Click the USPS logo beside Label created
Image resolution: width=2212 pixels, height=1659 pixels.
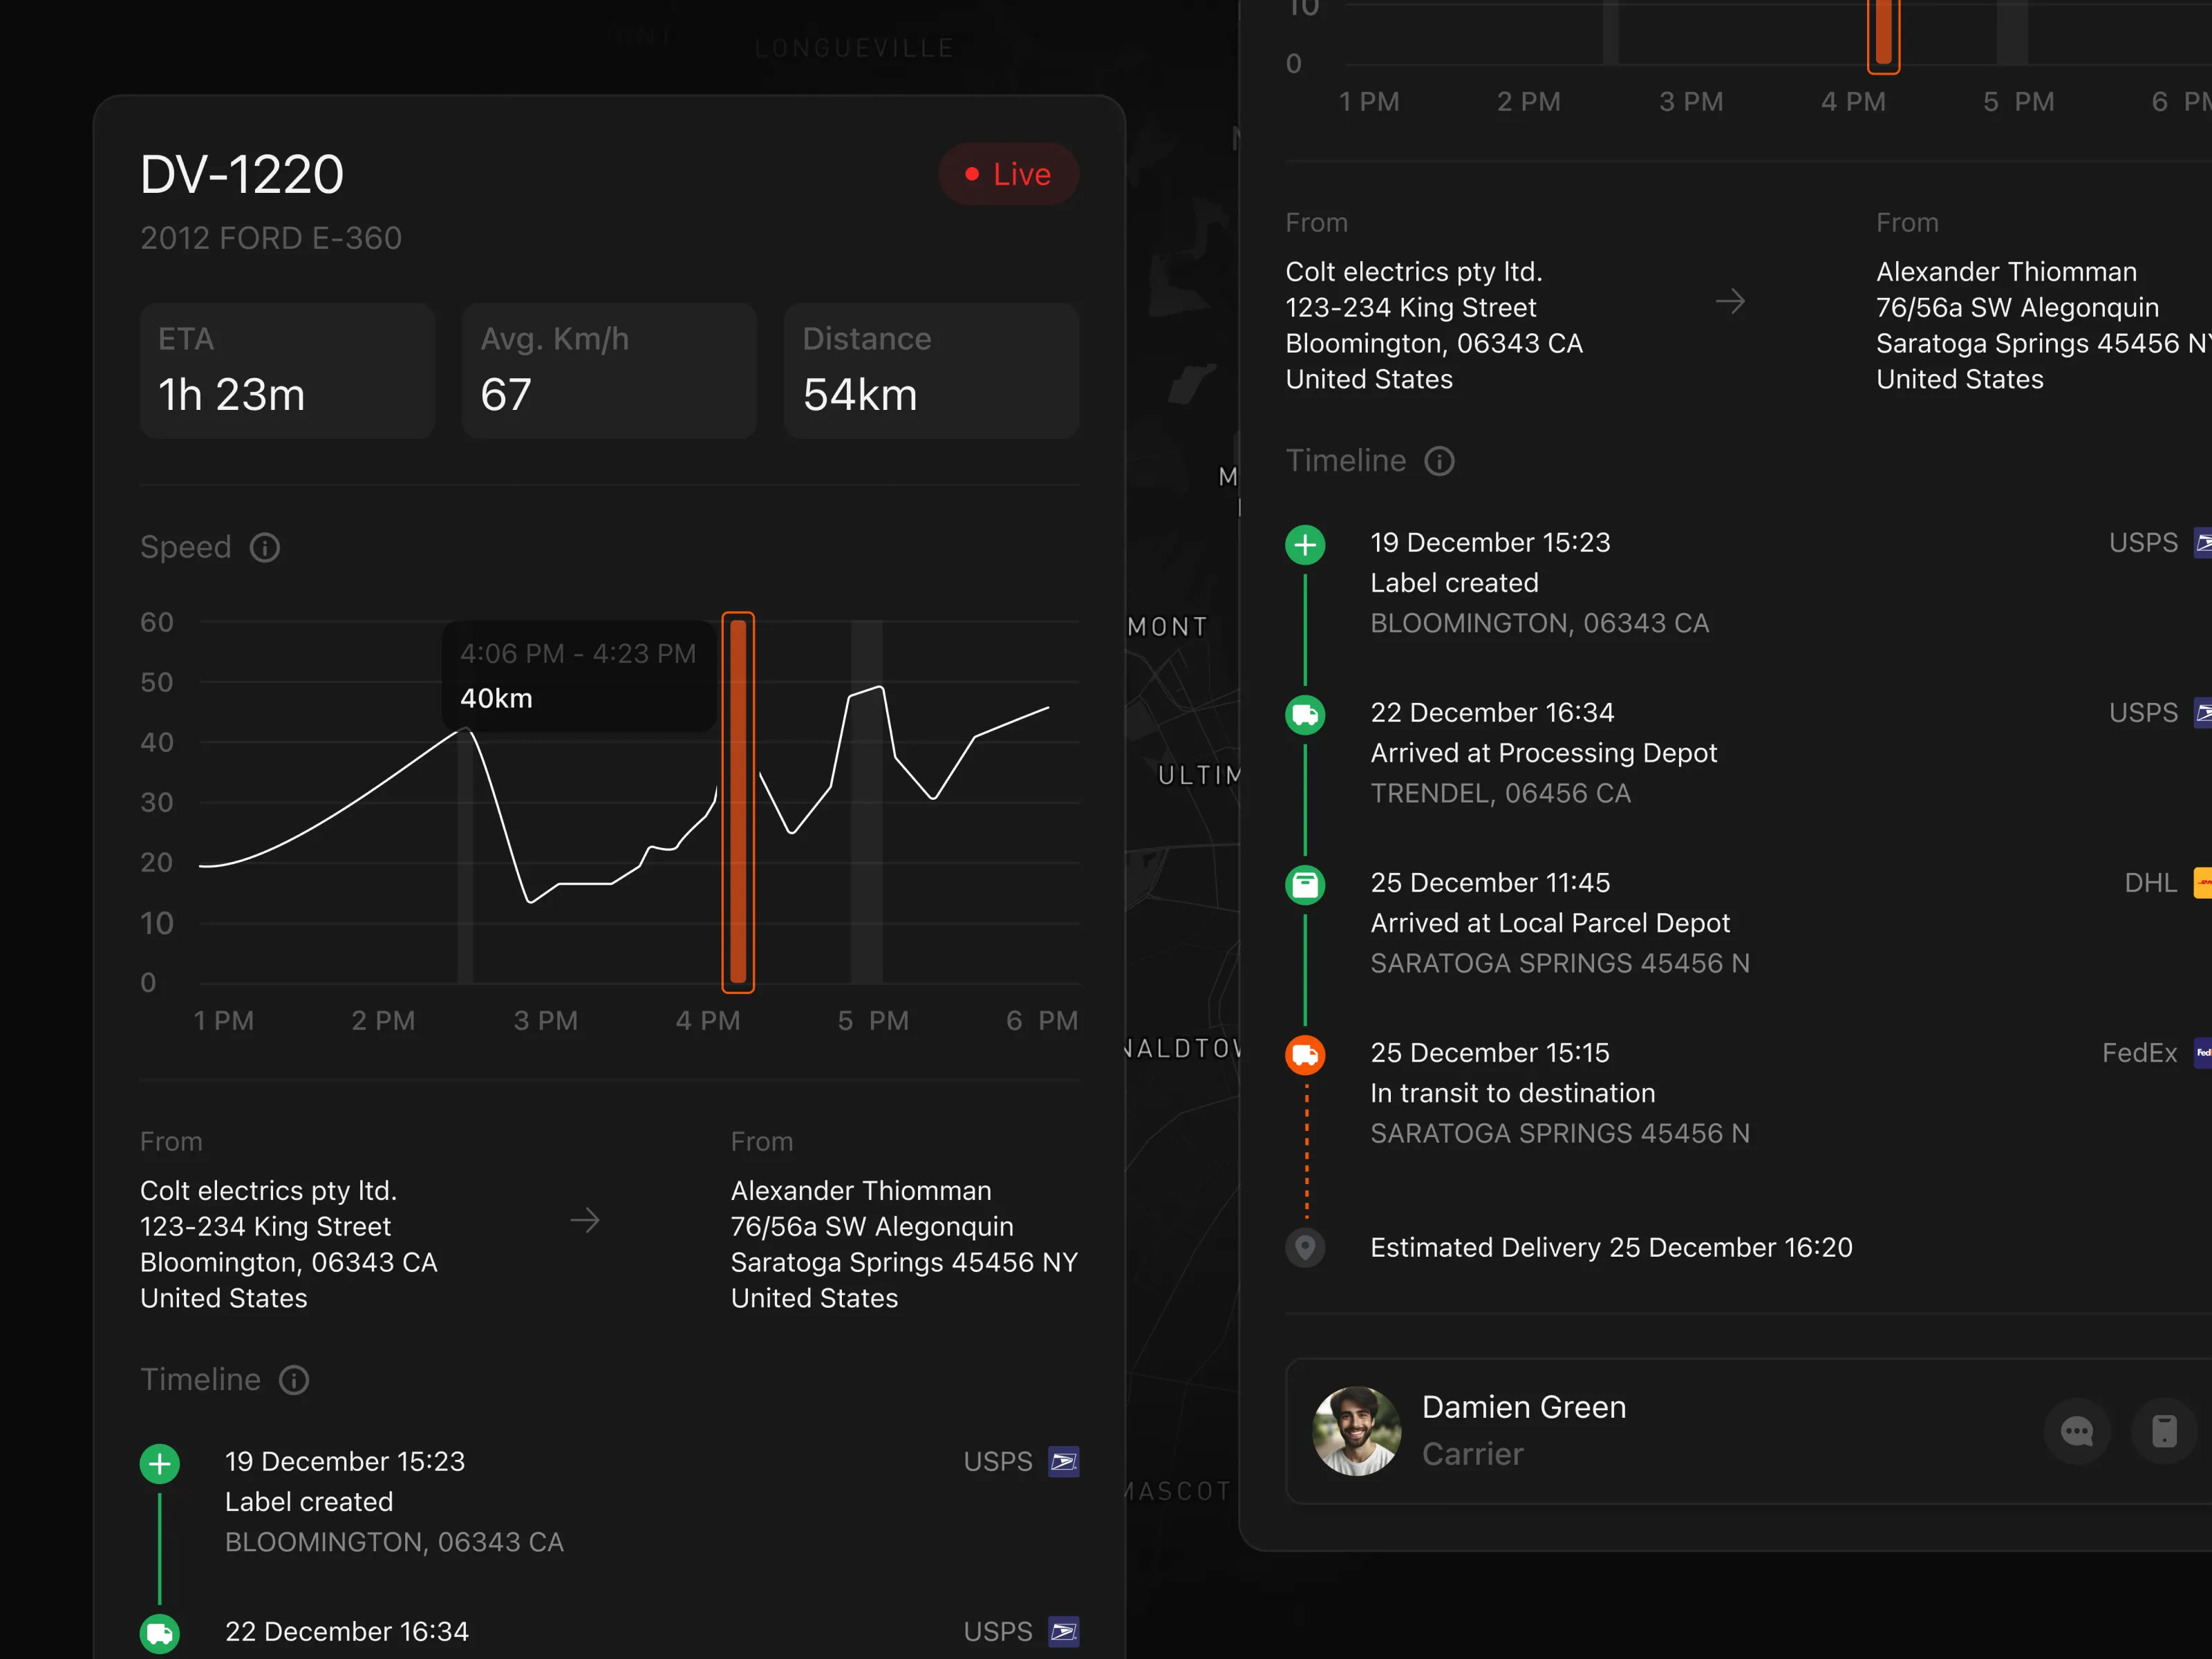coord(1063,1462)
